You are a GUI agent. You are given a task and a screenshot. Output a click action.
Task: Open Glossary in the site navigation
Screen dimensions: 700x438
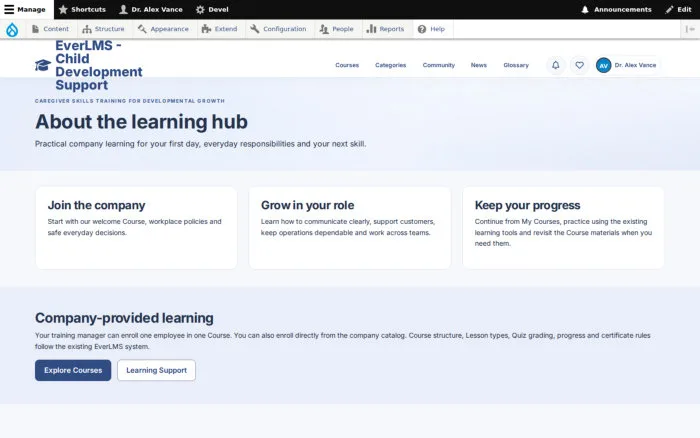(x=516, y=65)
